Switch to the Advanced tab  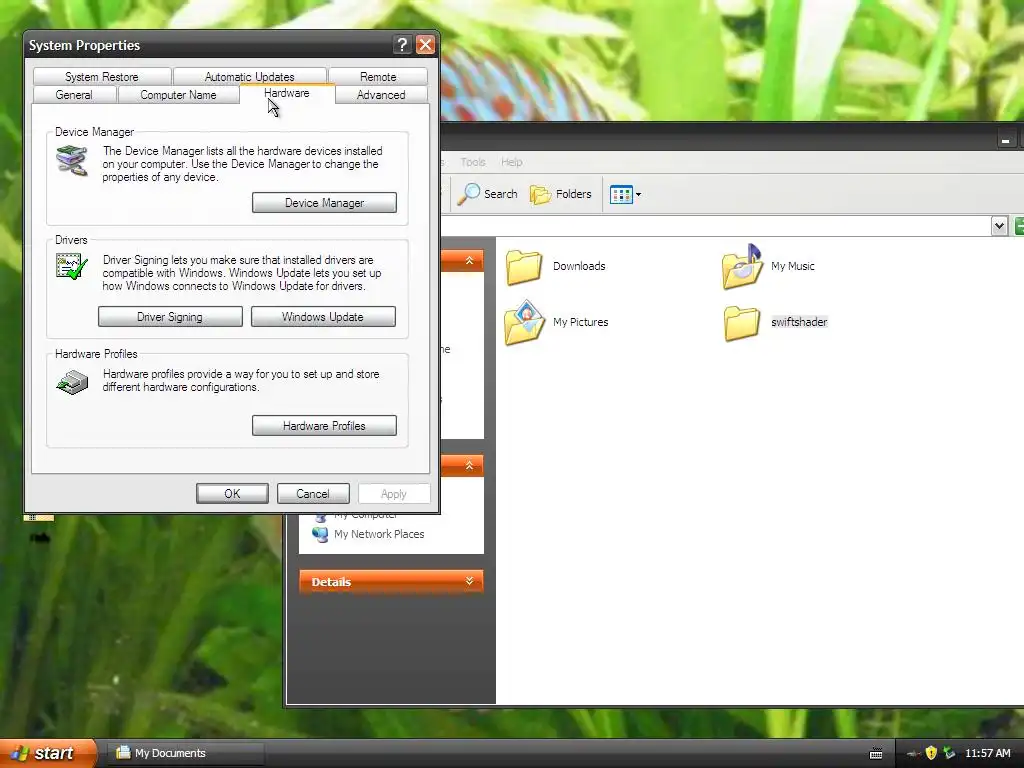pos(381,95)
